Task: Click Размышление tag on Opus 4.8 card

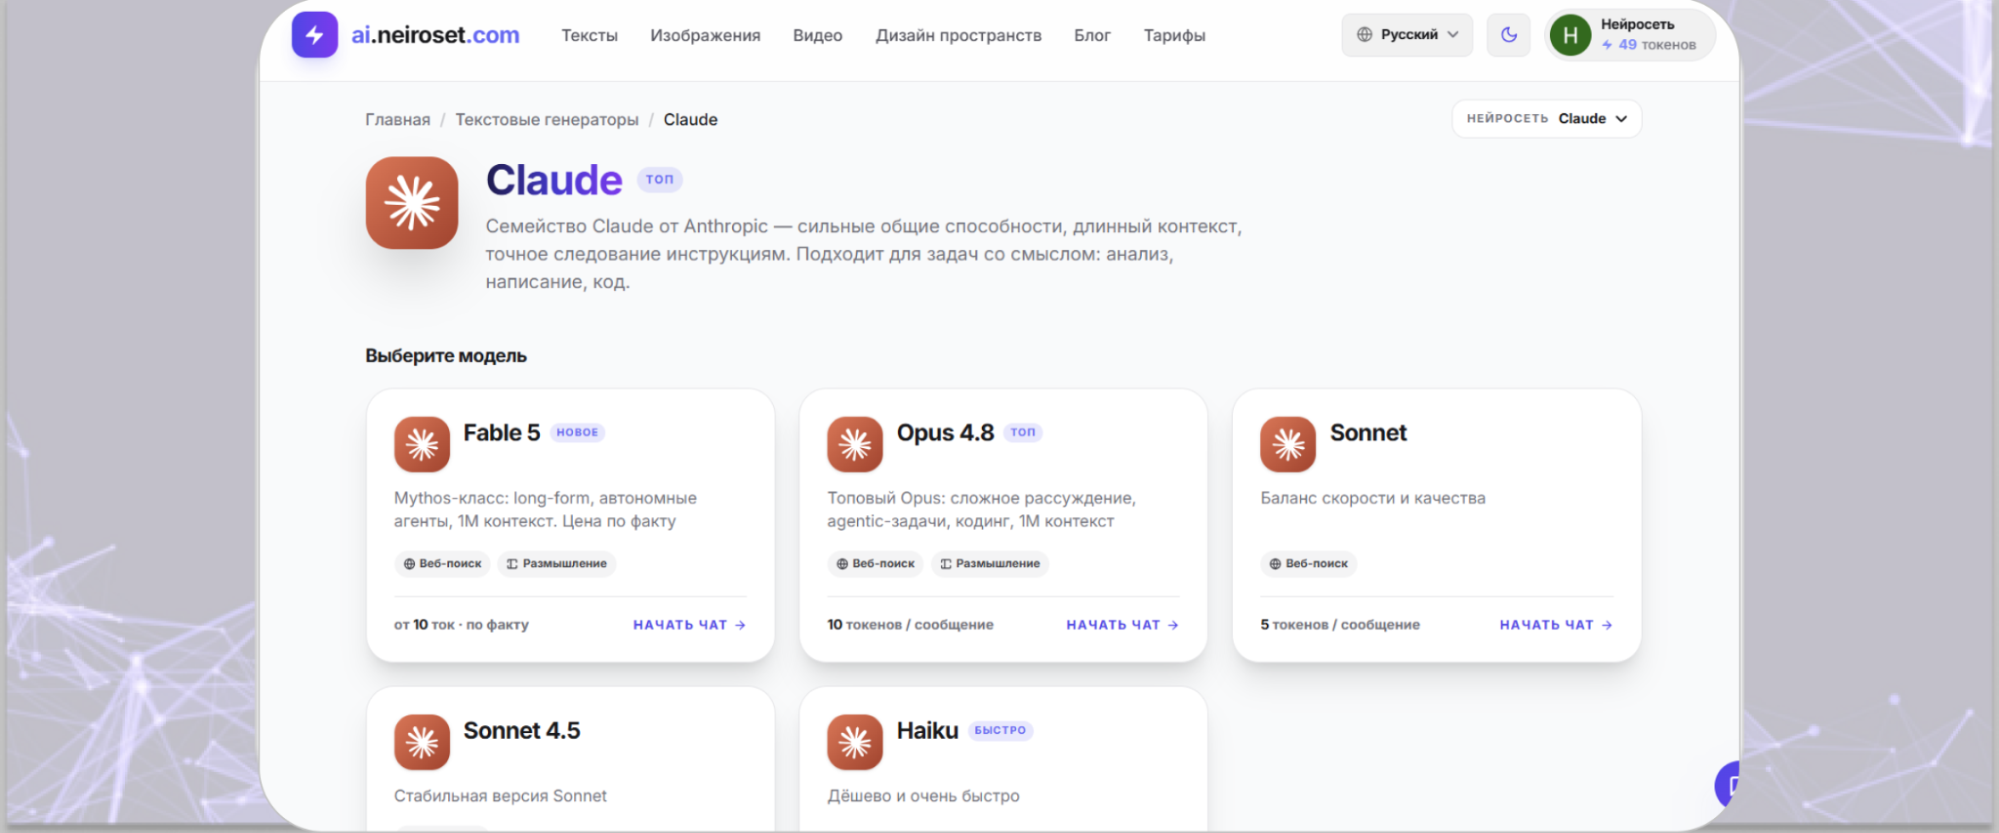Action: [x=989, y=563]
